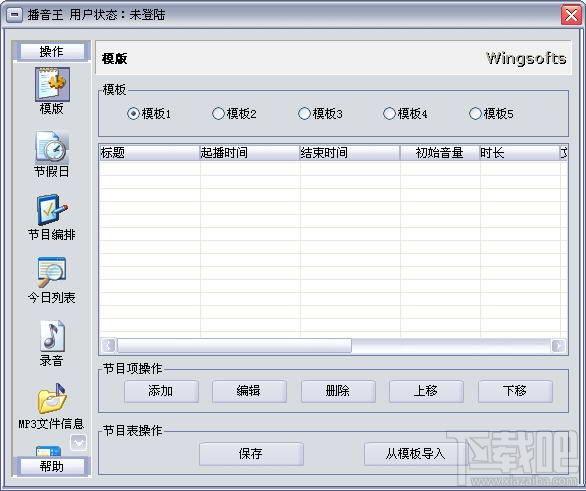Click the 结束时间 column header

click(350, 153)
